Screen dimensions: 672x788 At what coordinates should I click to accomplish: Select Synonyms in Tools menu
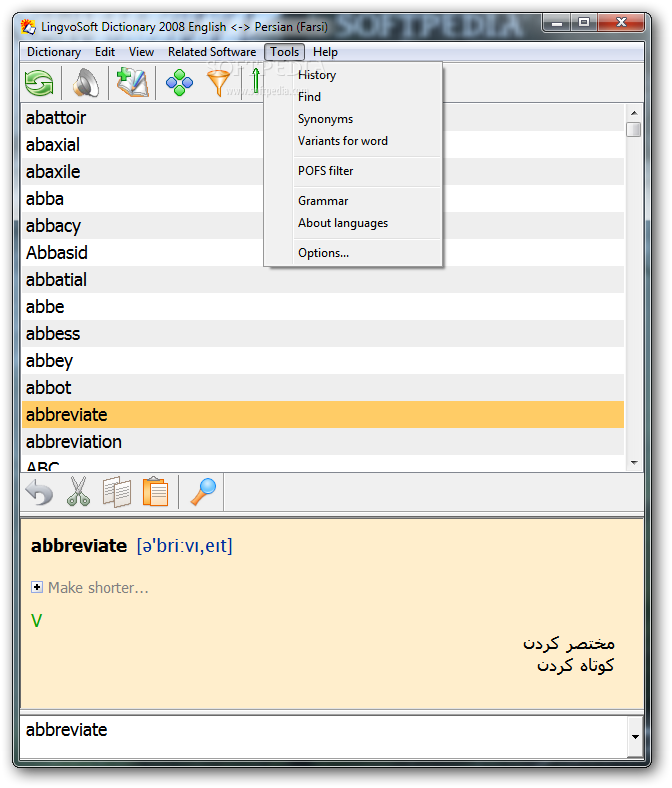click(353, 119)
